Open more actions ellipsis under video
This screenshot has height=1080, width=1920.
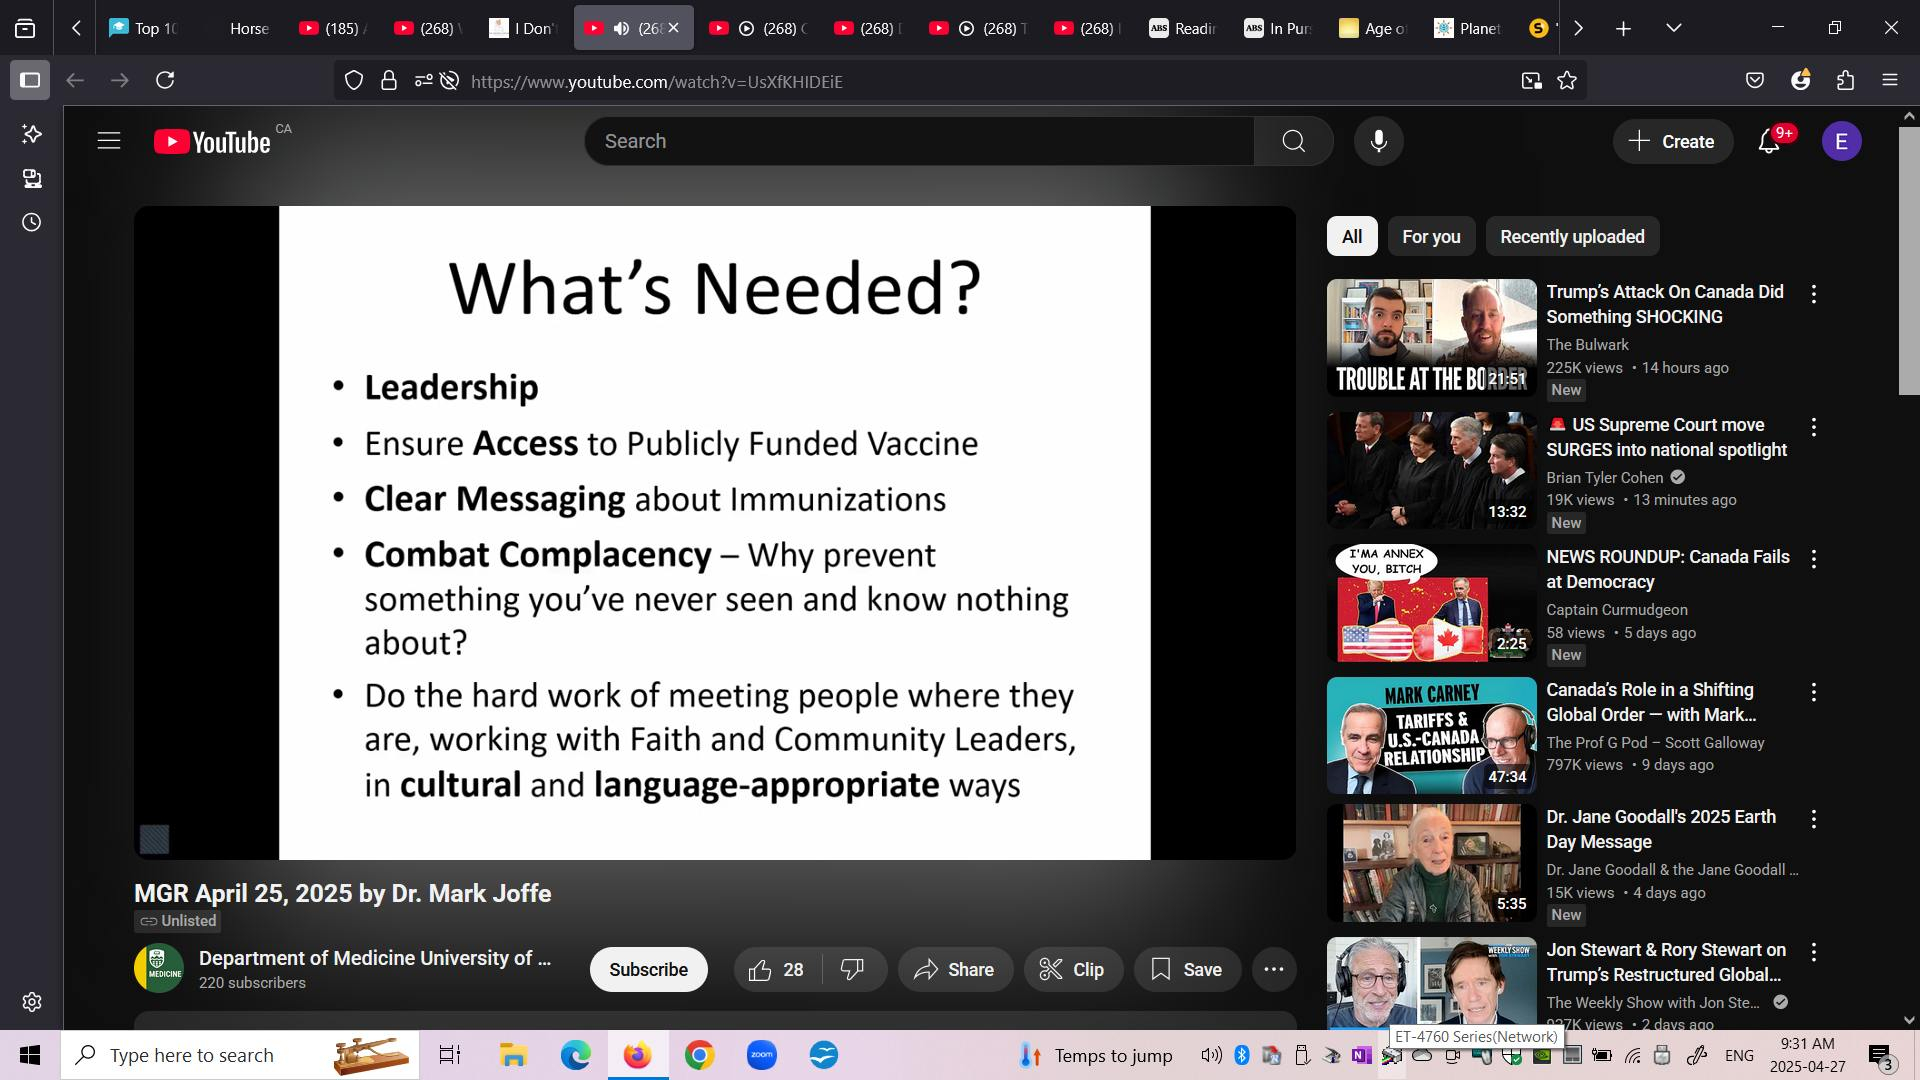pos(1273,969)
